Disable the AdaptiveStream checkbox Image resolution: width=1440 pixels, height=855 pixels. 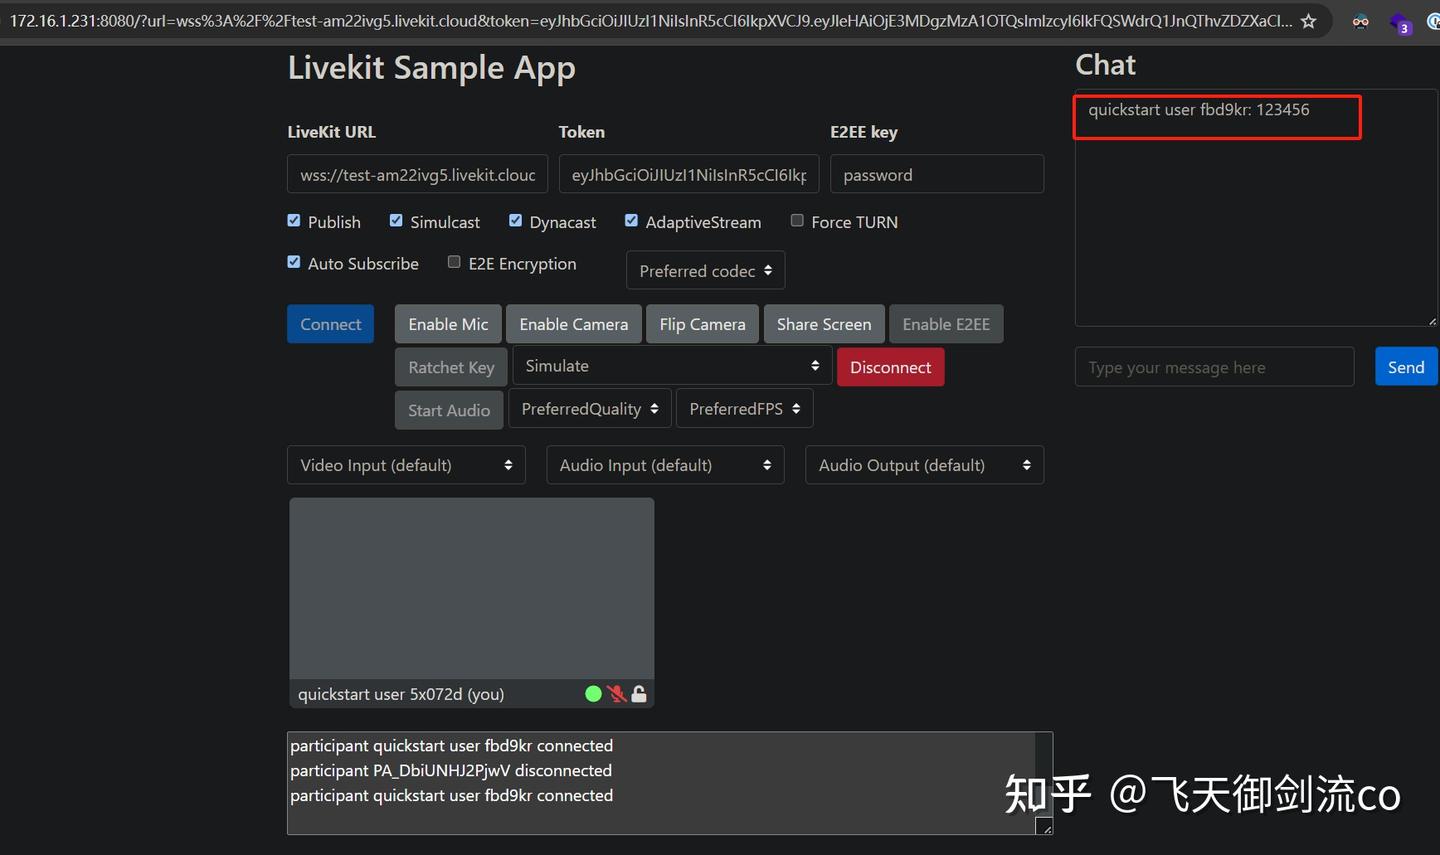click(x=631, y=221)
